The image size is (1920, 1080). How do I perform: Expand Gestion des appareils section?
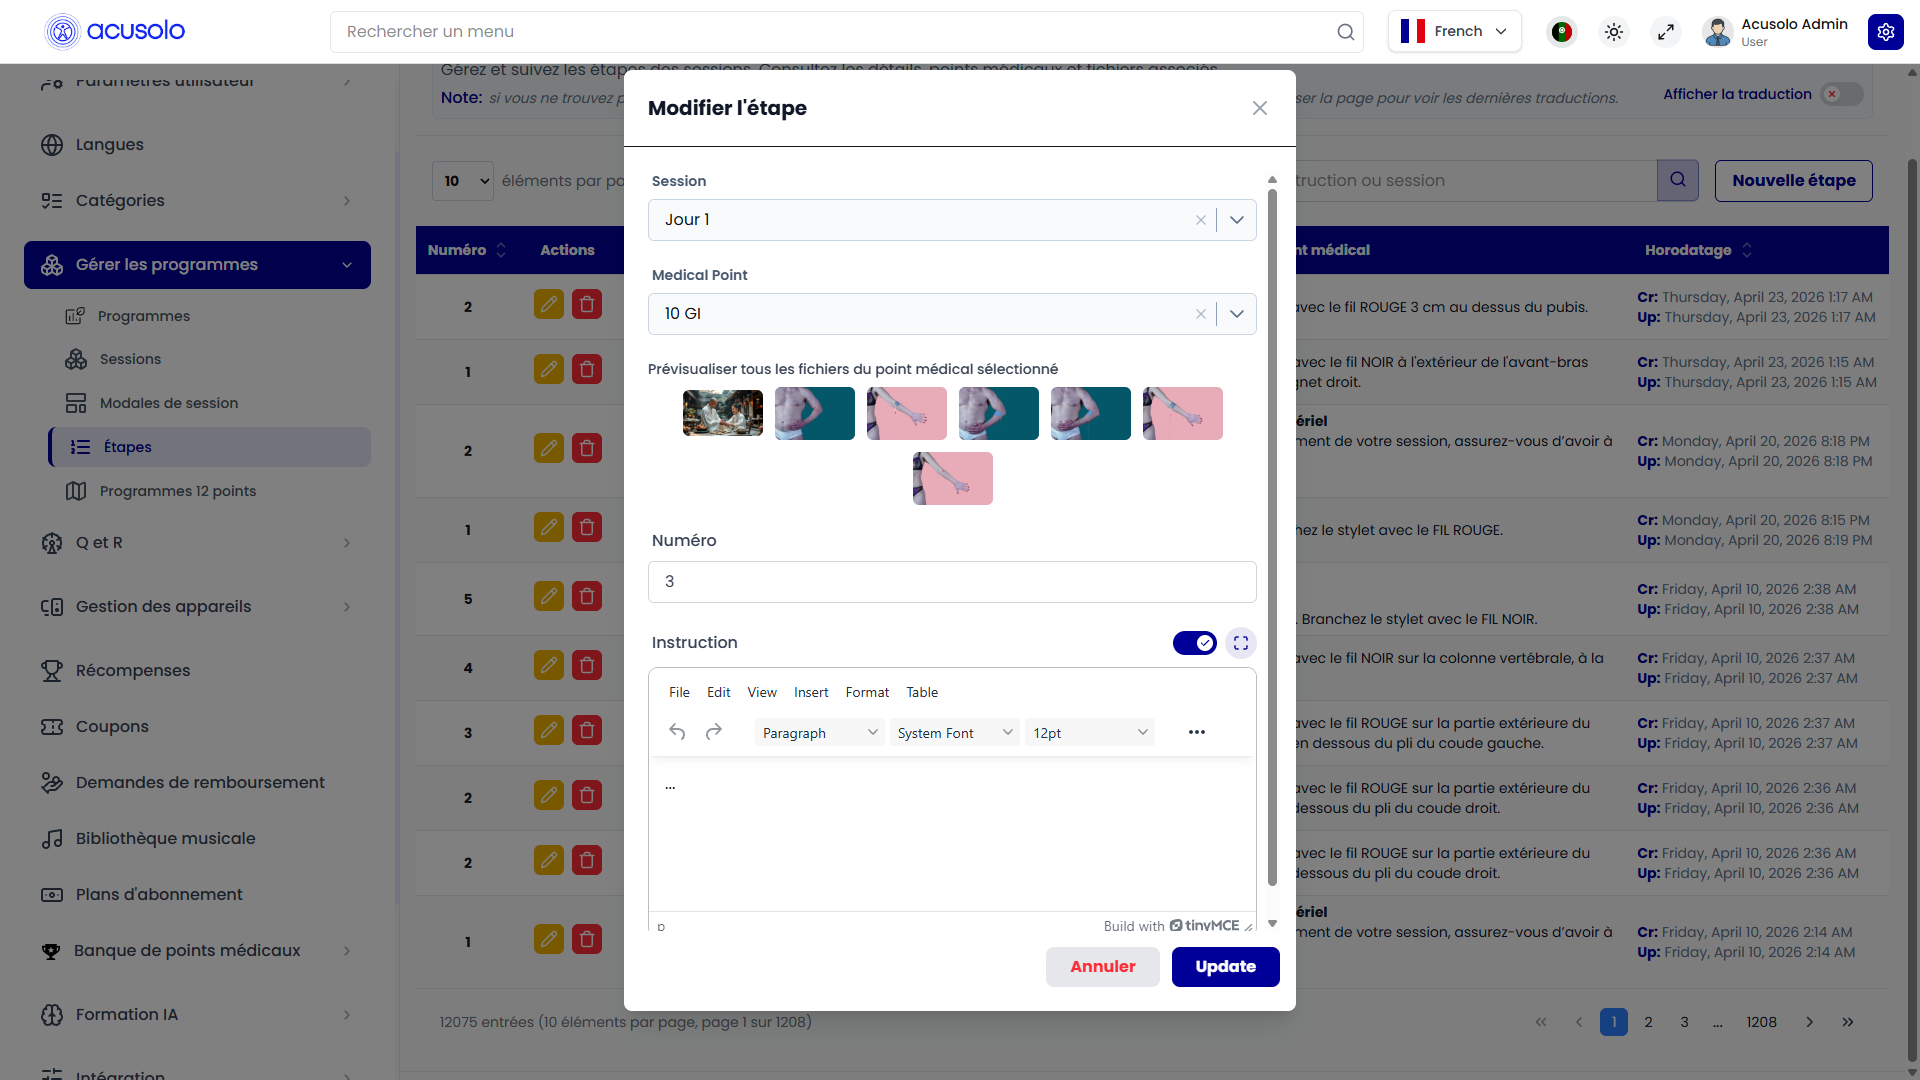pos(197,606)
